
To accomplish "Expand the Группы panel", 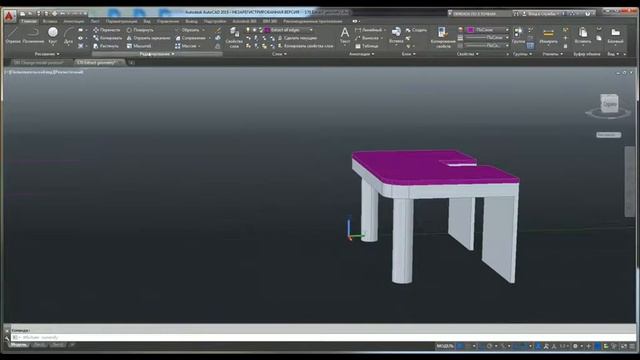I will [522, 54].
